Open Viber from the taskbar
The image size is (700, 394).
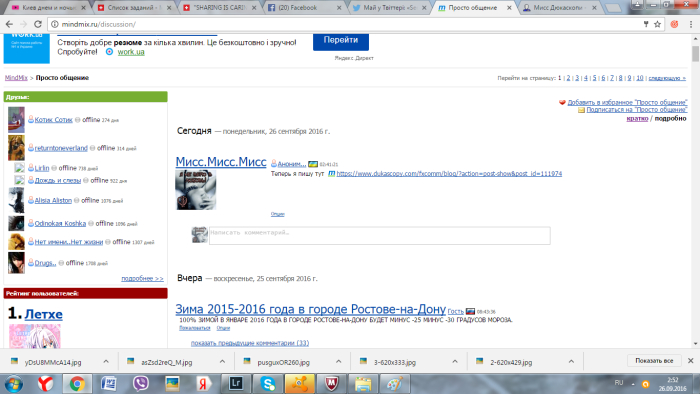[141, 383]
